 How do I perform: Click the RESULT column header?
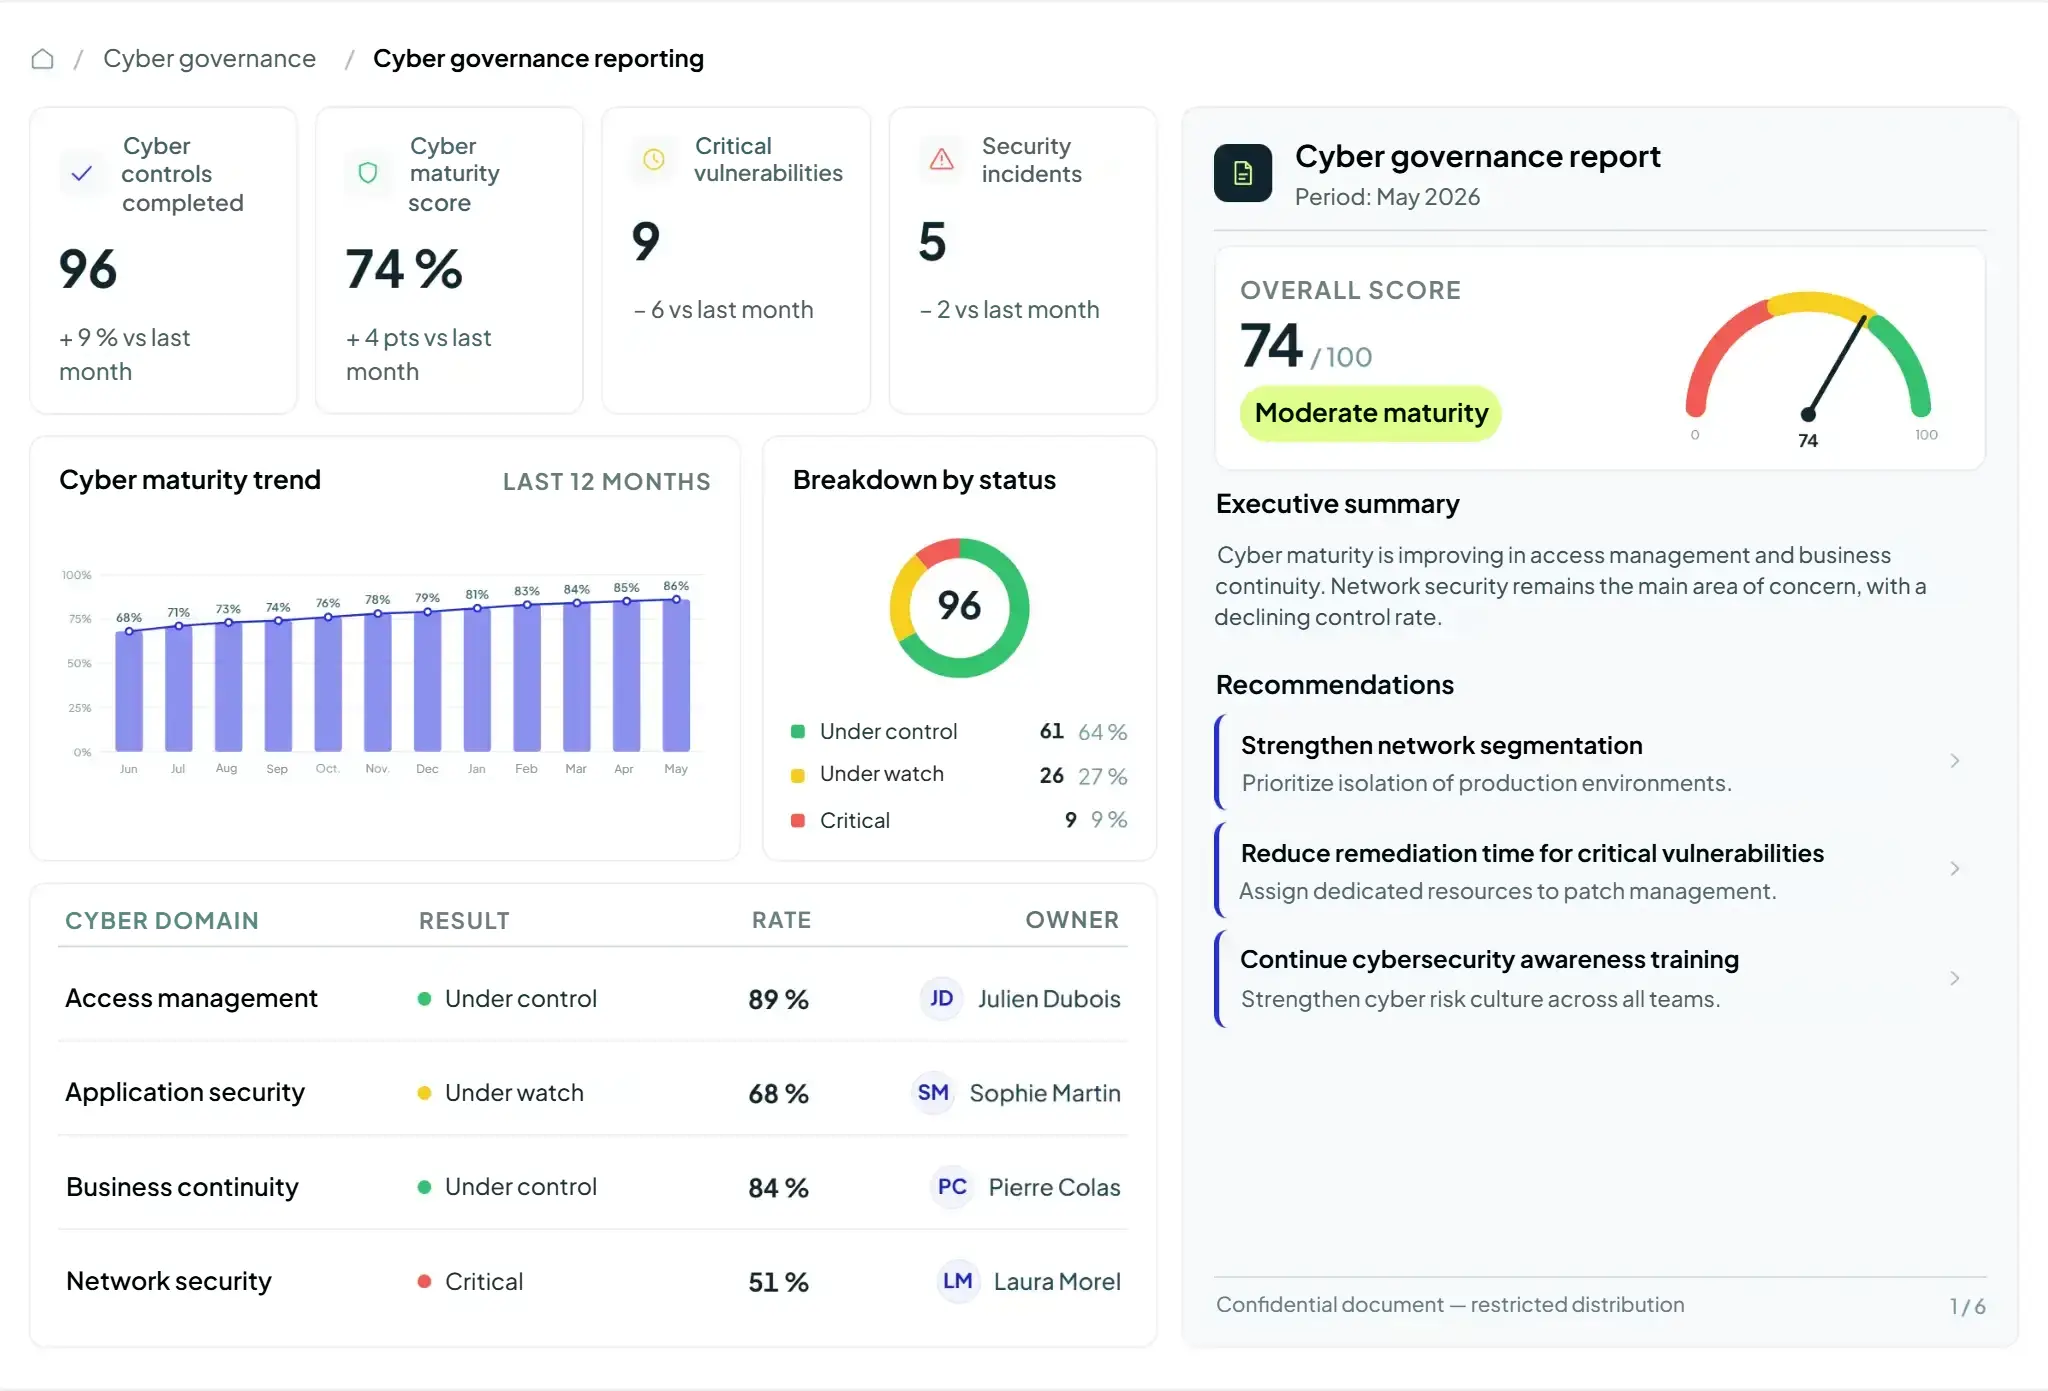pyautogui.click(x=464, y=920)
